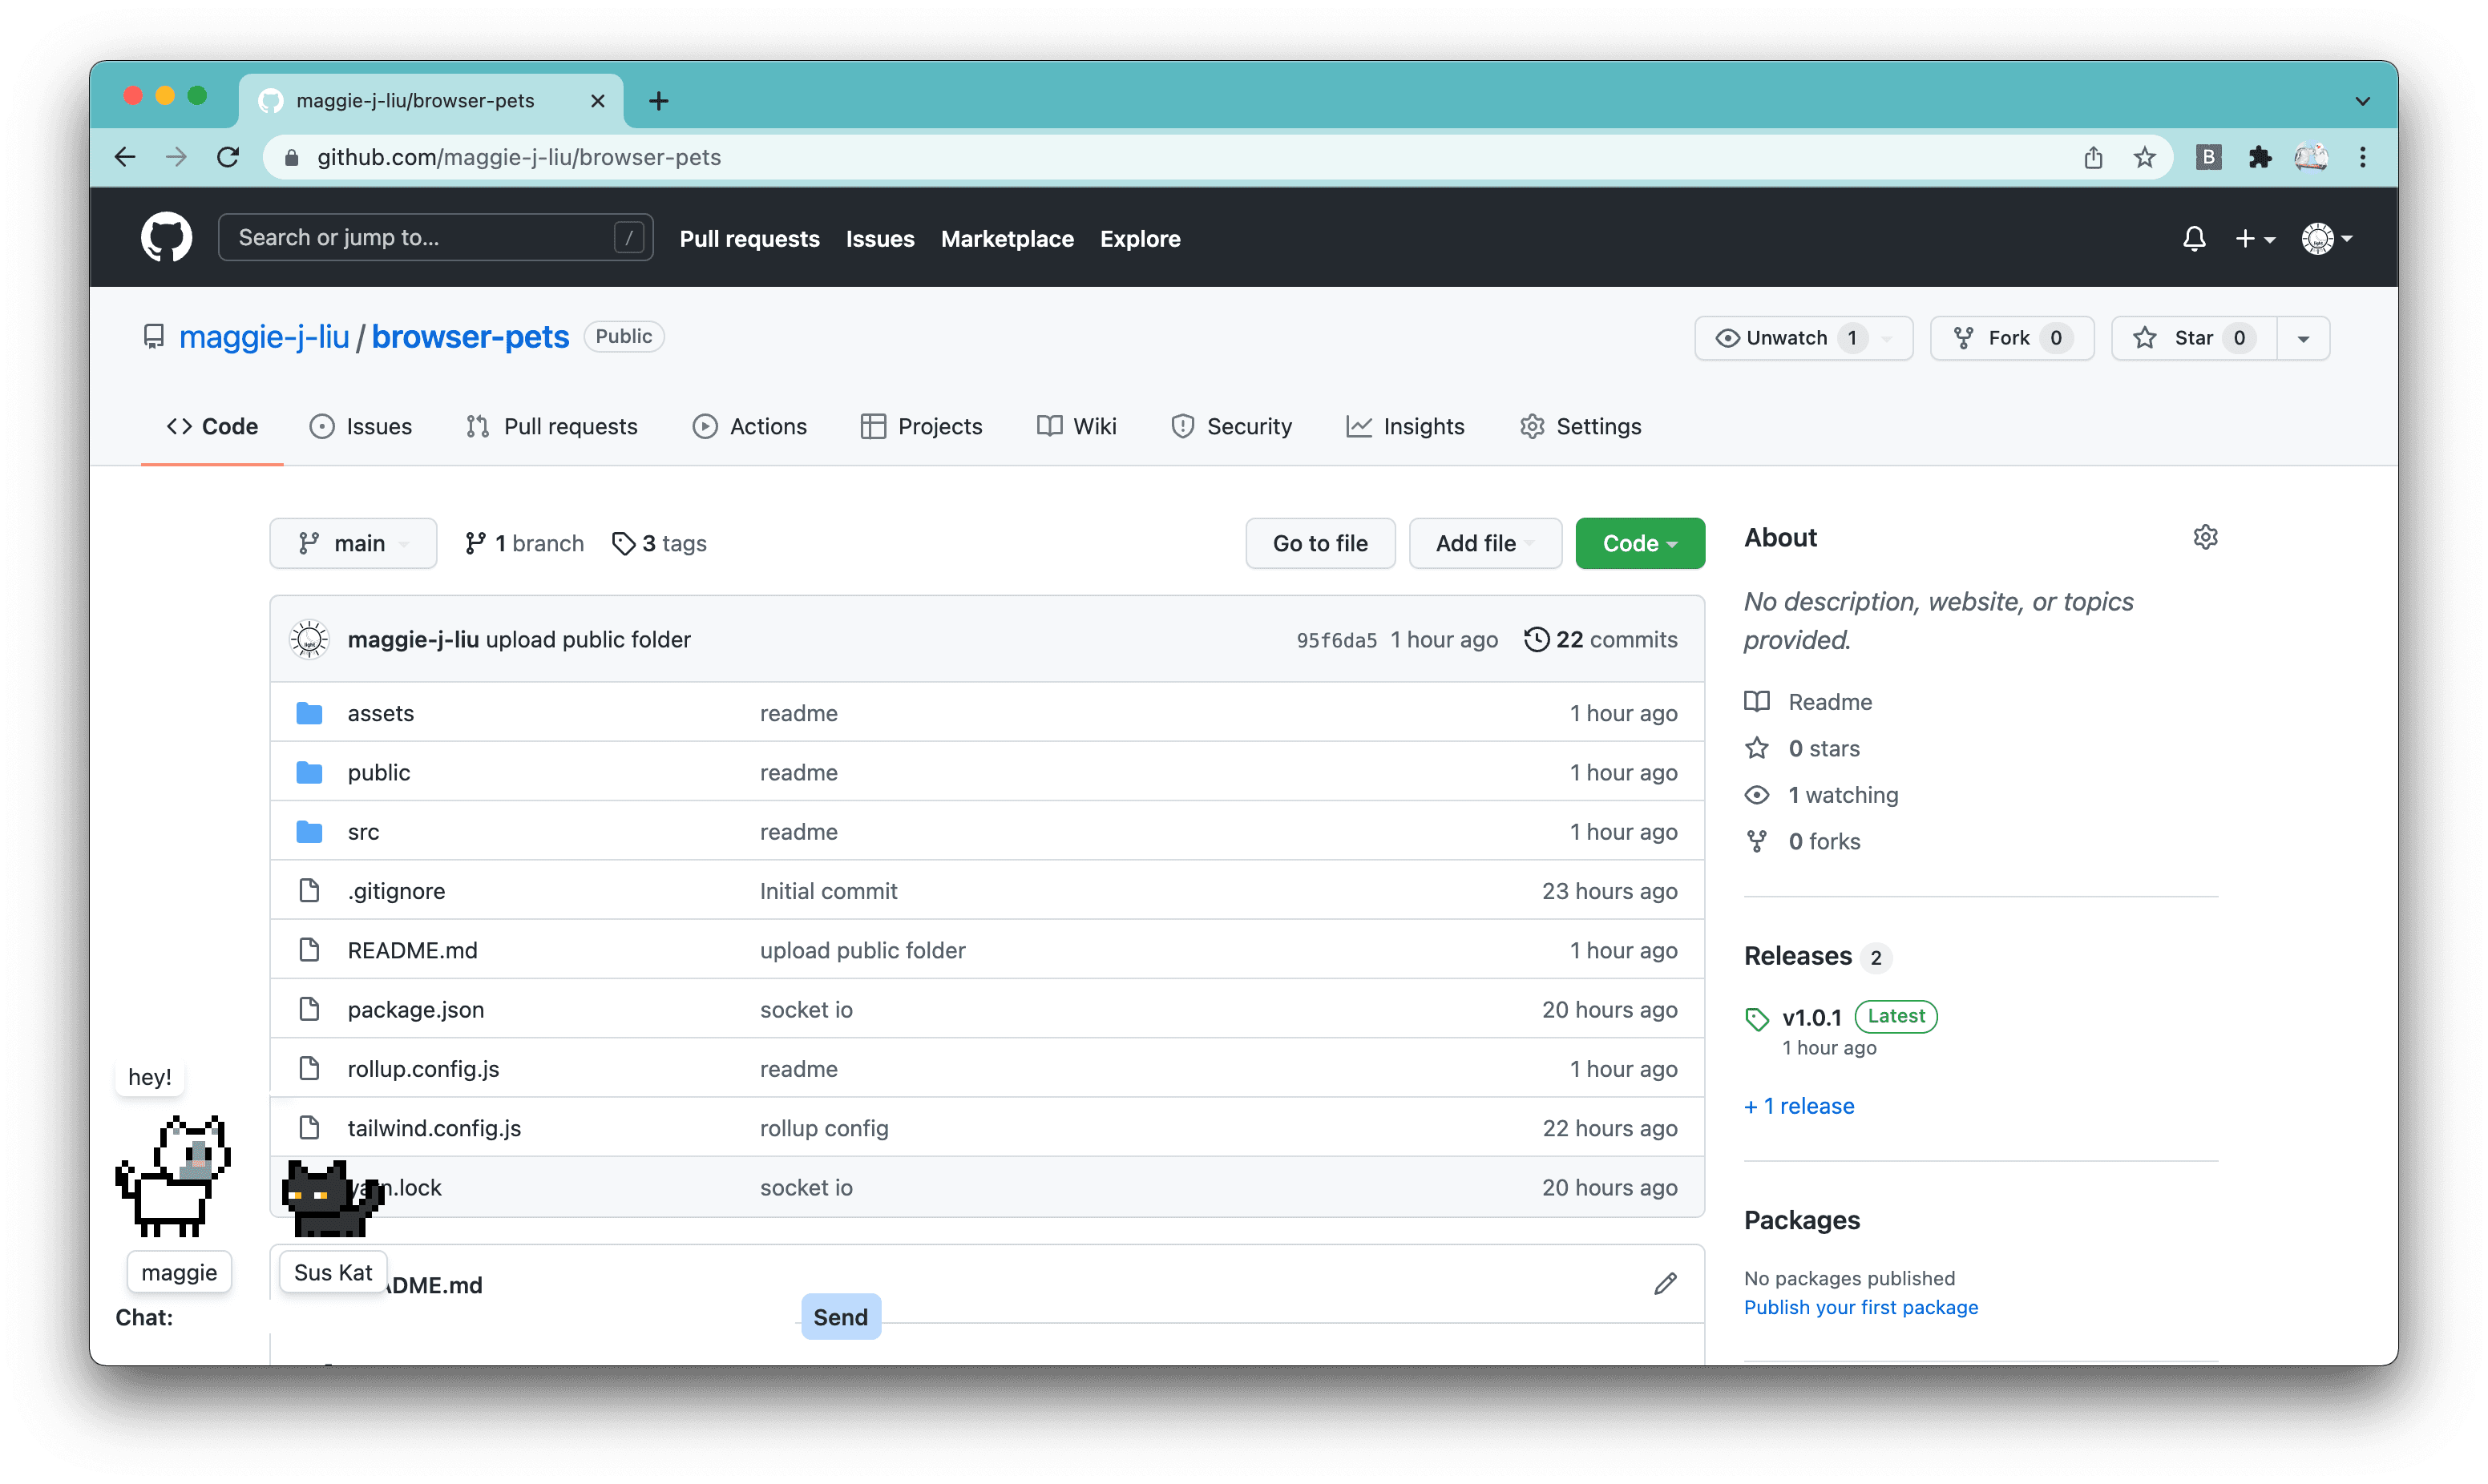Select the Pull requests tab
The height and width of the screenshot is (1484, 2488).
pyautogui.click(x=569, y=425)
